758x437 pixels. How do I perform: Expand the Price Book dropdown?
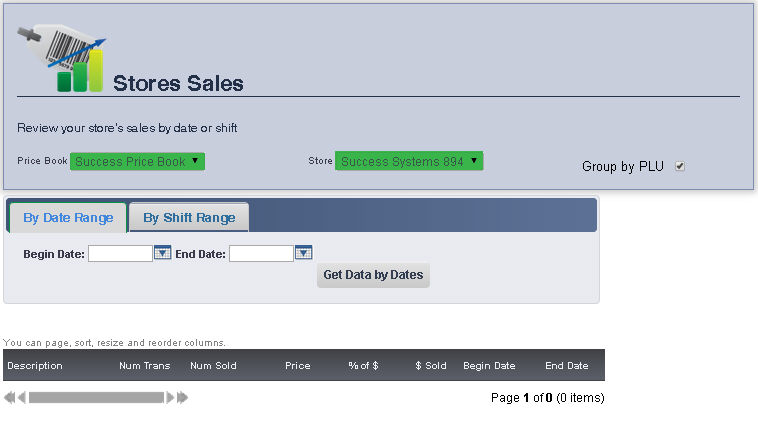point(137,161)
